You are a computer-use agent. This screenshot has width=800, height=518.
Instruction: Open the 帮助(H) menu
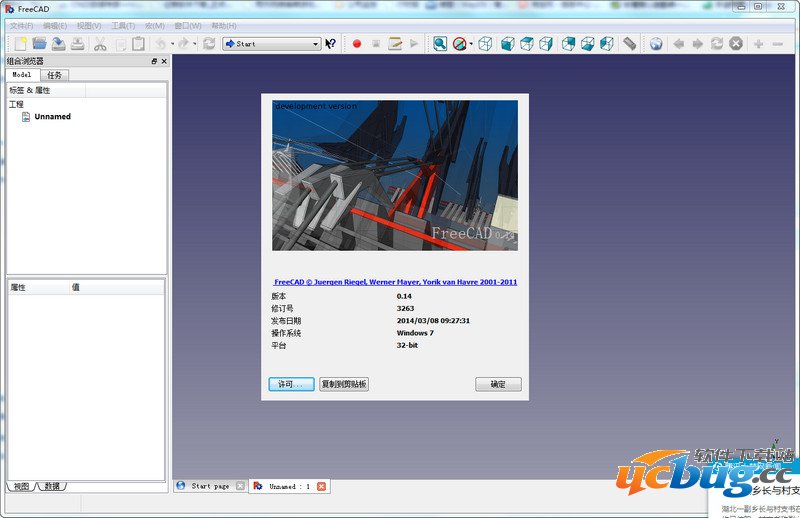[223, 26]
